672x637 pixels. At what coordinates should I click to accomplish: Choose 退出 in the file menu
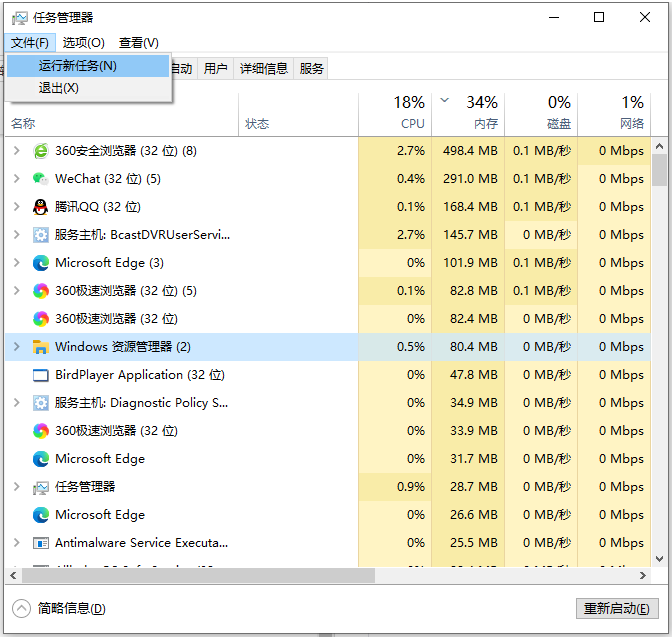(59, 88)
